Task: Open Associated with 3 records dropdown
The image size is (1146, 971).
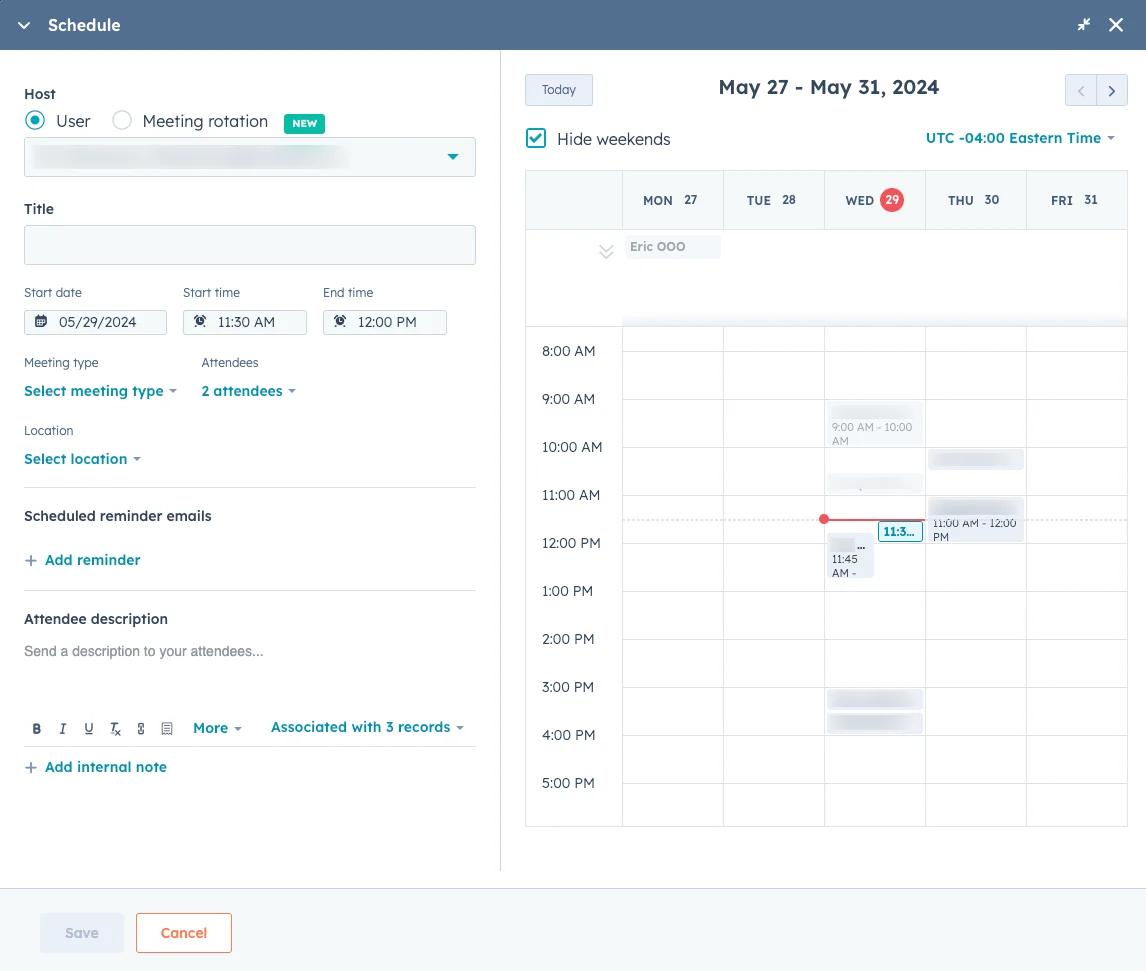Action: pyautogui.click(x=368, y=728)
